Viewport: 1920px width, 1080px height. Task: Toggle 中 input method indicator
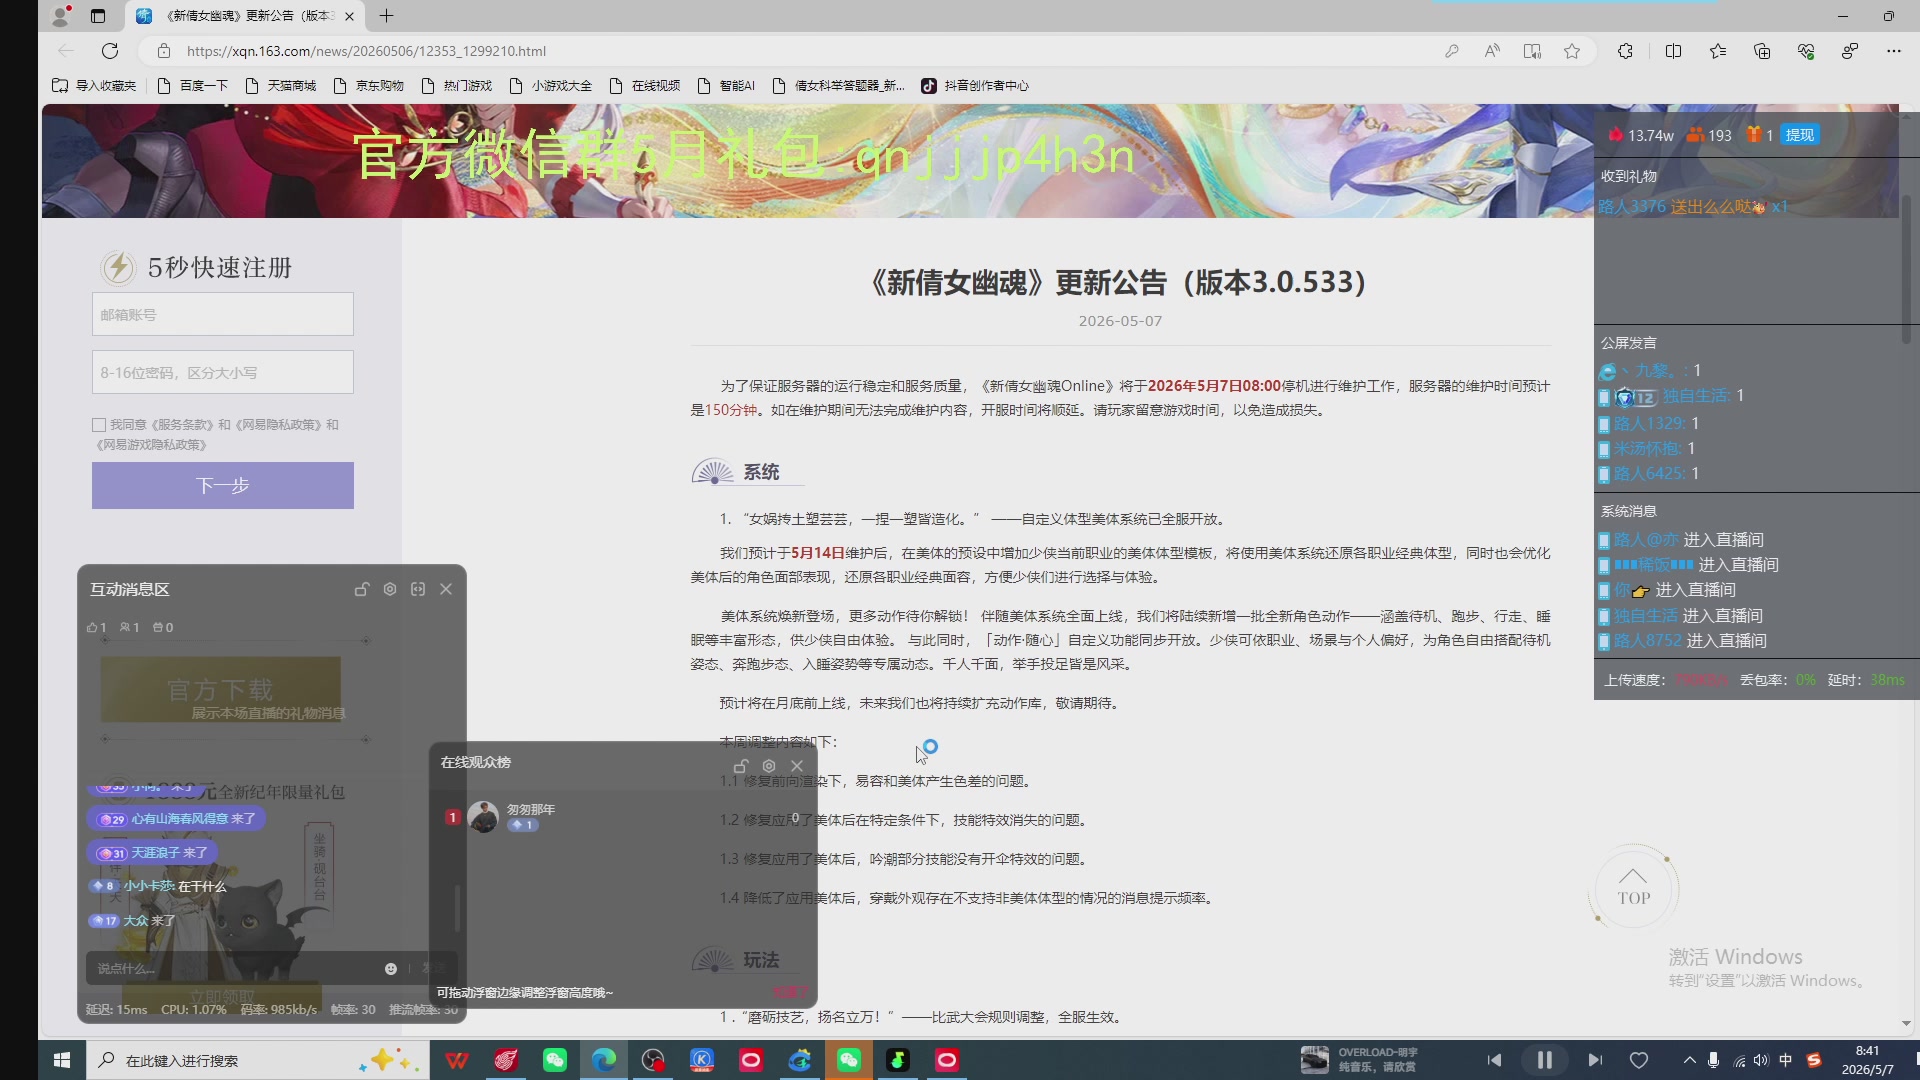click(1786, 1060)
